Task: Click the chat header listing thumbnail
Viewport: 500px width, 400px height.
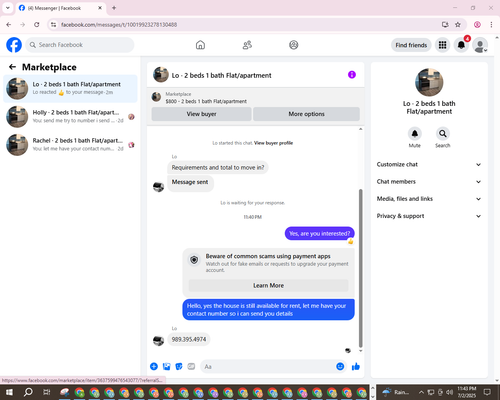Action: (x=161, y=75)
